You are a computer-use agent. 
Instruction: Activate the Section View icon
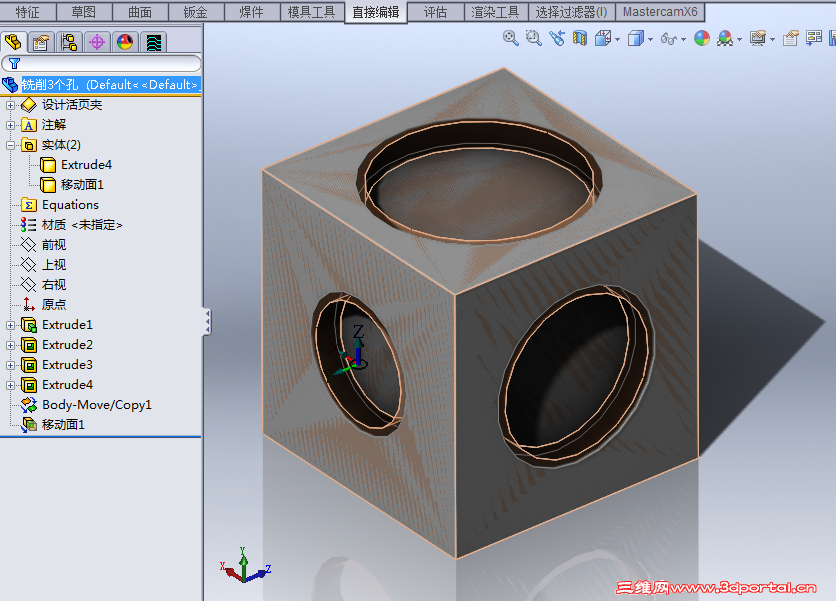578,38
